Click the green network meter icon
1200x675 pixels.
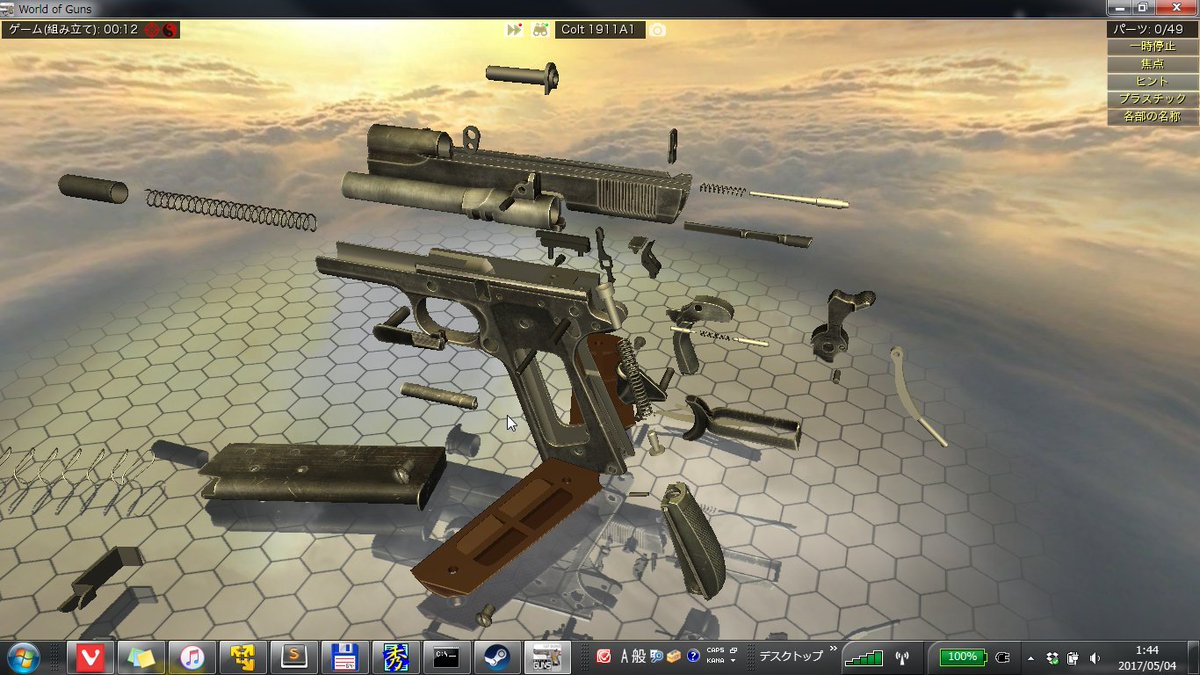click(863, 657)
